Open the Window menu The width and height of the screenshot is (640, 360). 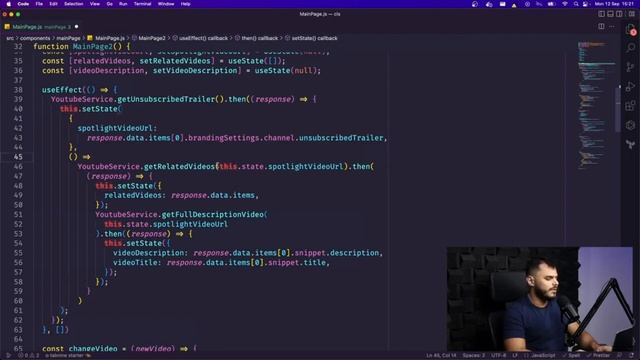coord(166,4)
